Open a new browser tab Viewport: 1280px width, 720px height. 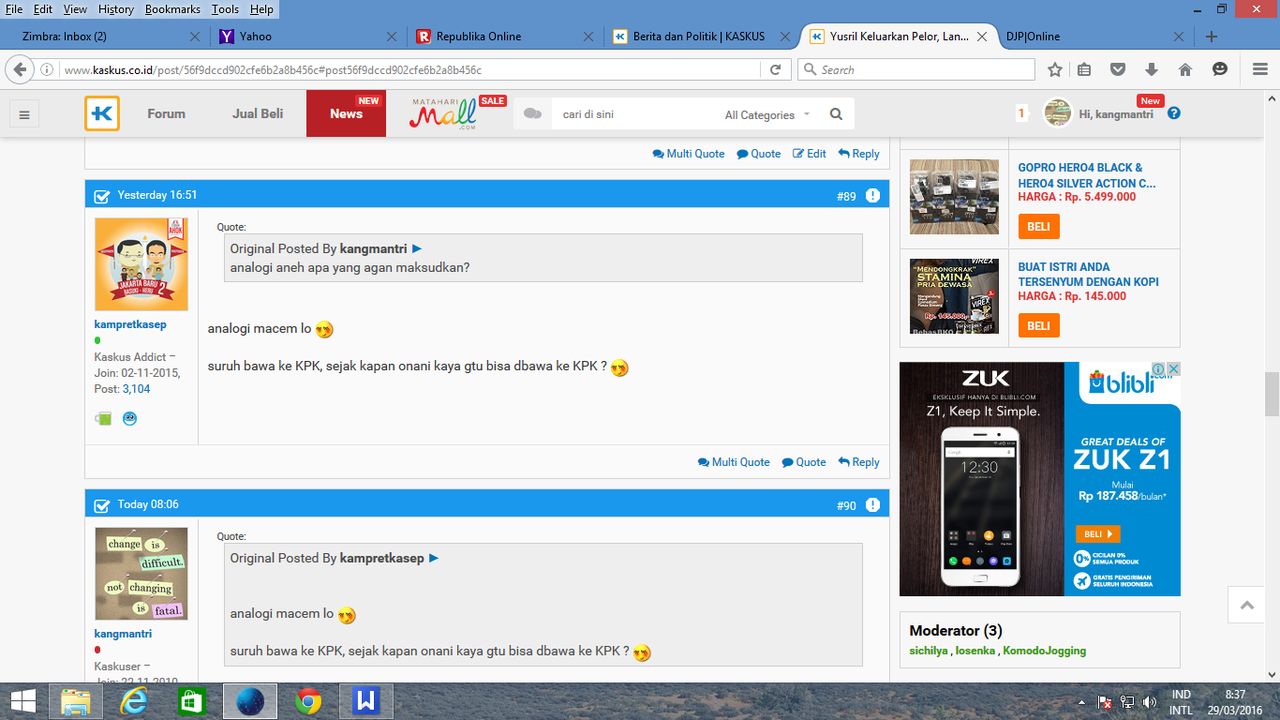coord(1211,36)
